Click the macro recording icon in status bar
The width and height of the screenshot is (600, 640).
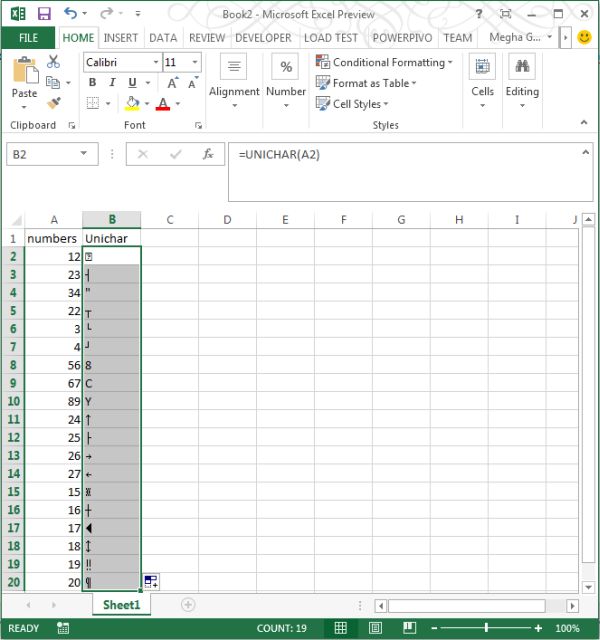click(63, 628)
